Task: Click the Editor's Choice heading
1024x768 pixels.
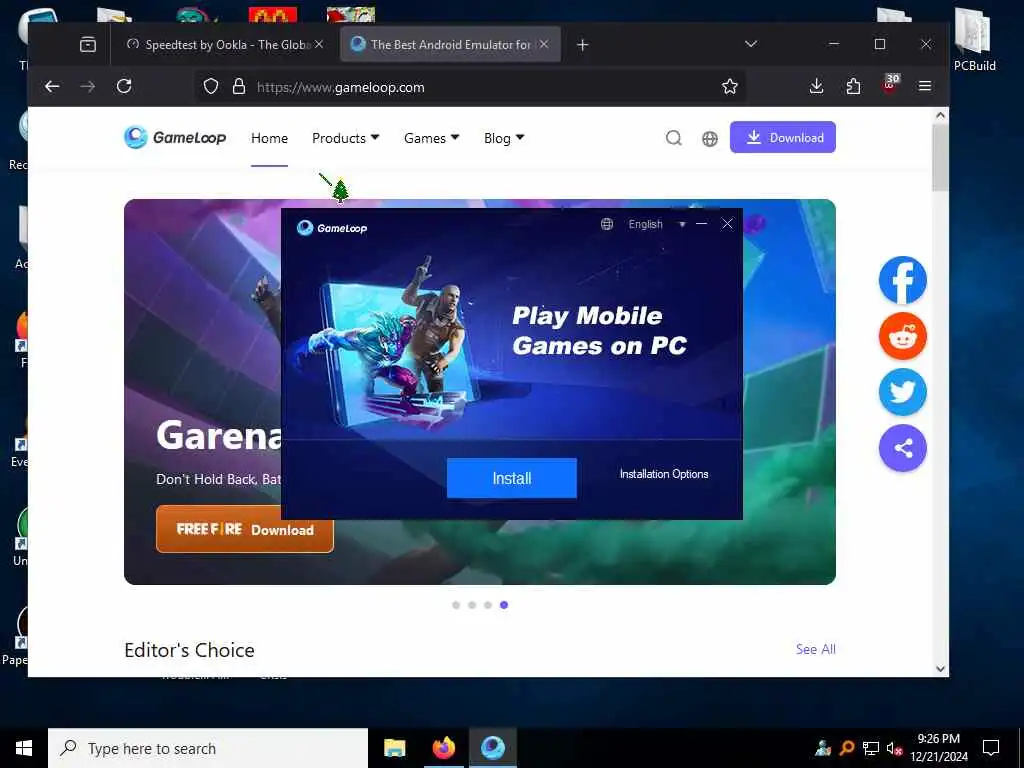Action: [x=189, y=650]
